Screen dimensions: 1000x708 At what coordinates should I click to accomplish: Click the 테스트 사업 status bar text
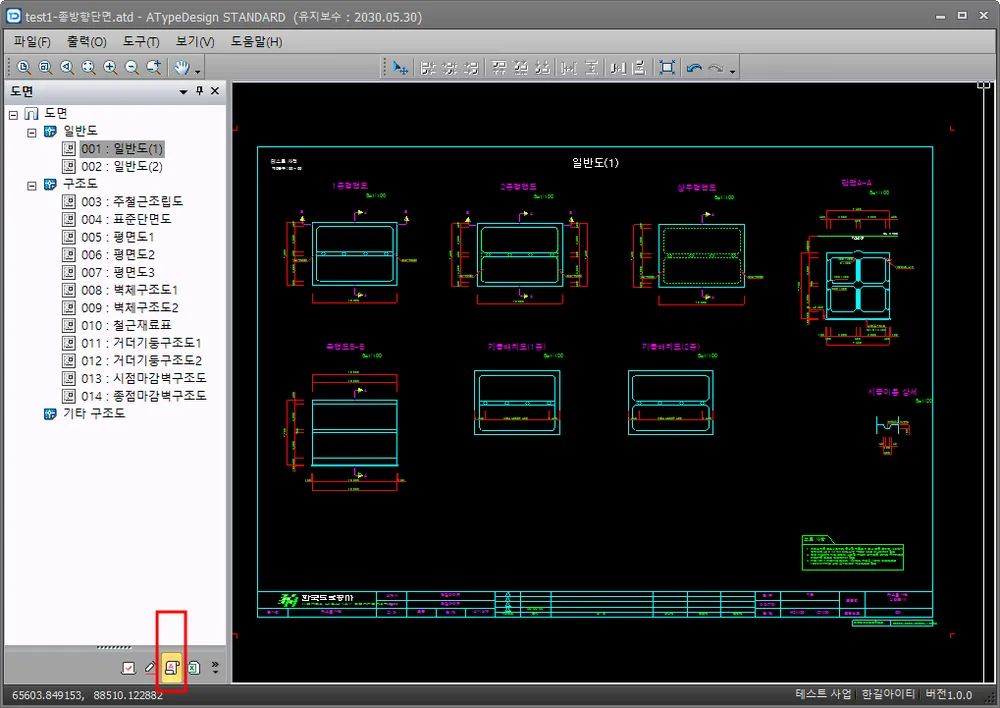click(823, 694)
